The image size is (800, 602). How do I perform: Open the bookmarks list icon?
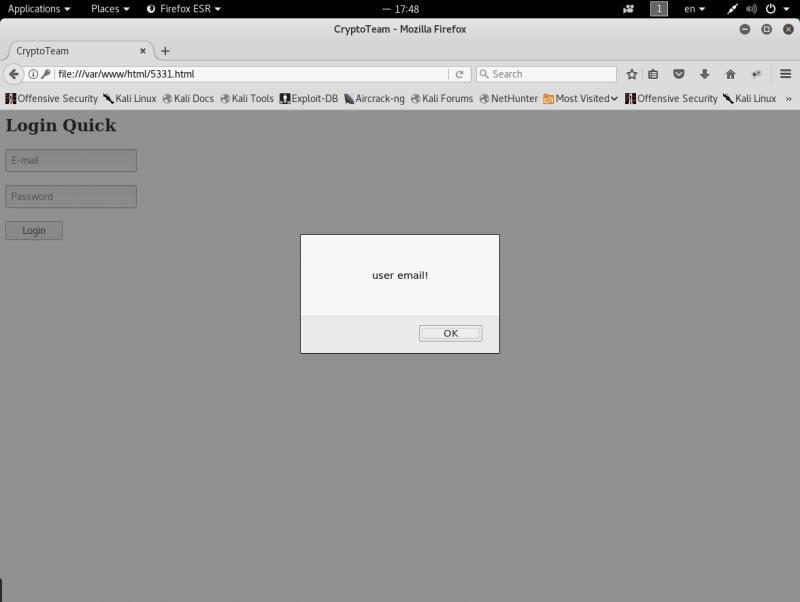pyautogui.click(x=653, y=74)
